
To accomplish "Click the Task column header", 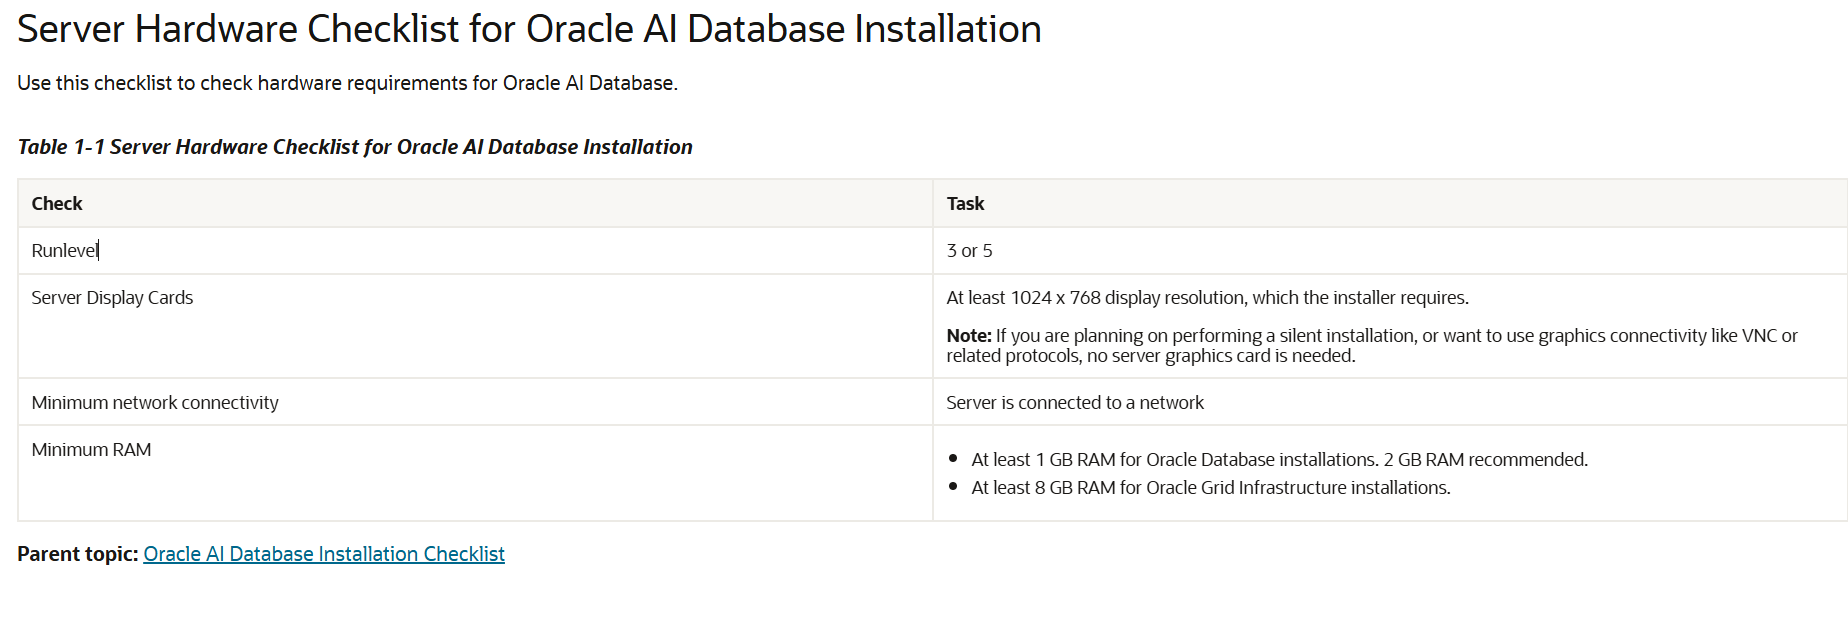I will point(965,204).
